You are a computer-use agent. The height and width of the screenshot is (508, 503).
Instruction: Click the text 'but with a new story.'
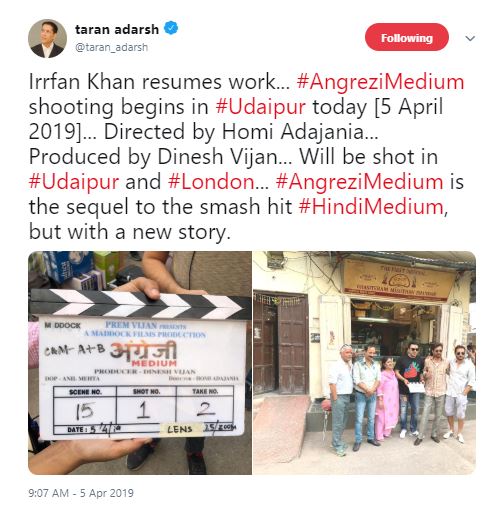[130, 232]
